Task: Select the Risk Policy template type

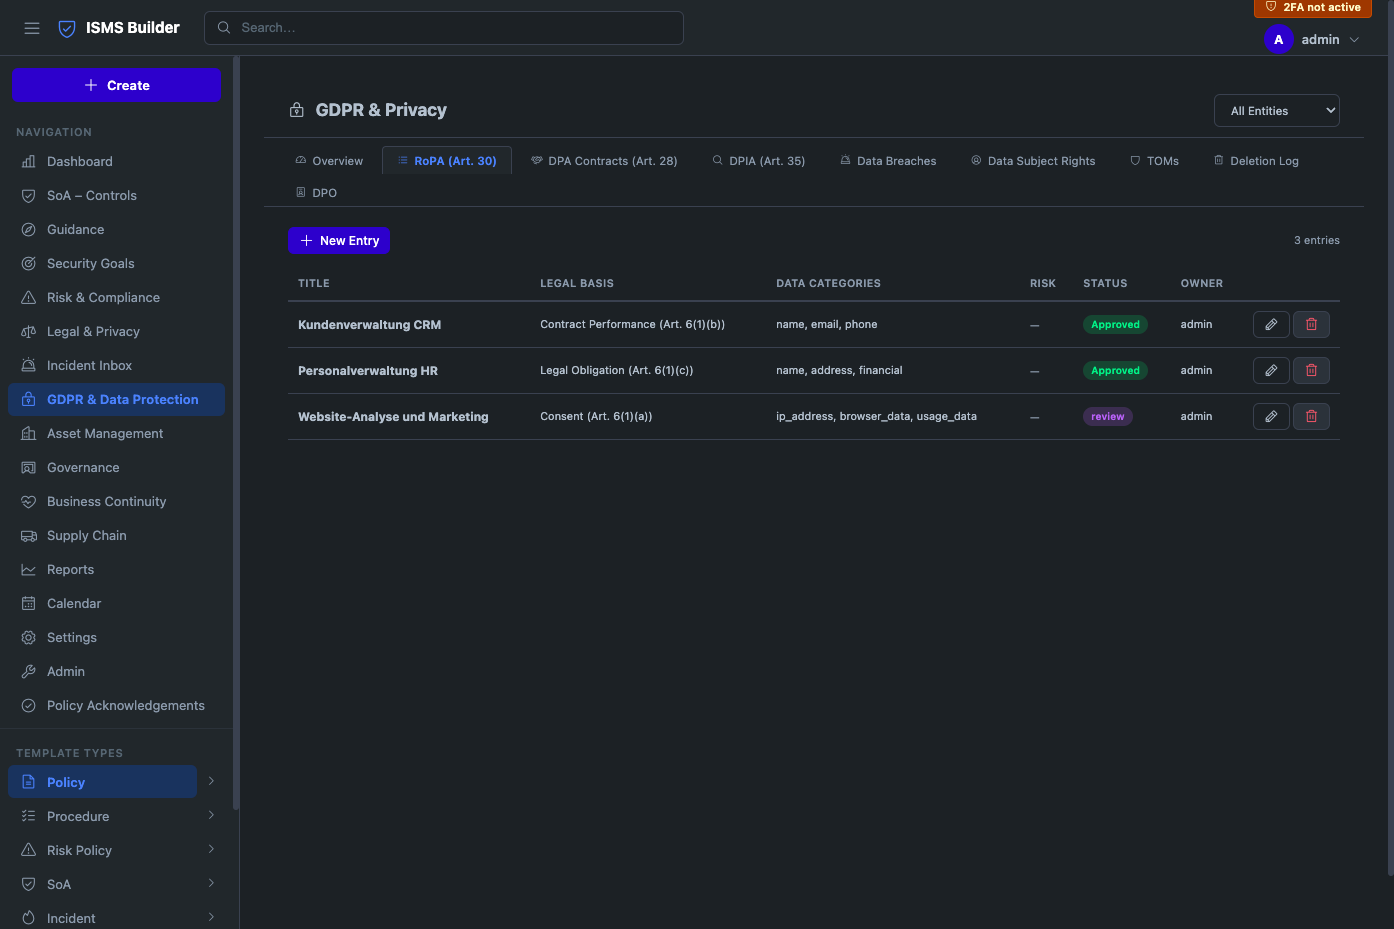Action: pos(102,850)
